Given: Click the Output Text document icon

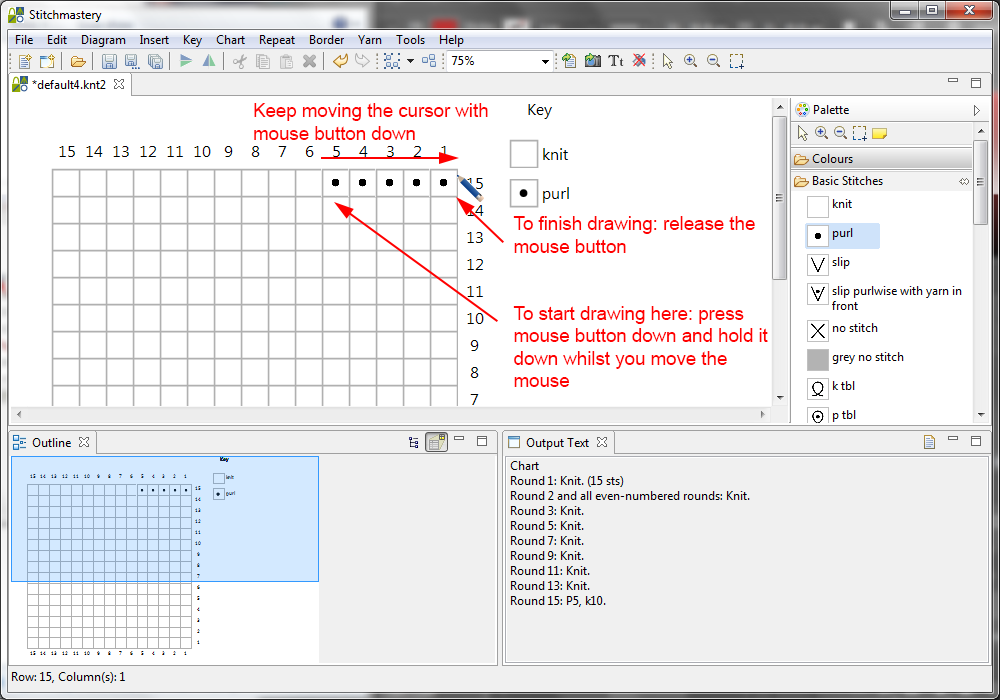Looking at the screenshot, I should (x=929, y=442).
